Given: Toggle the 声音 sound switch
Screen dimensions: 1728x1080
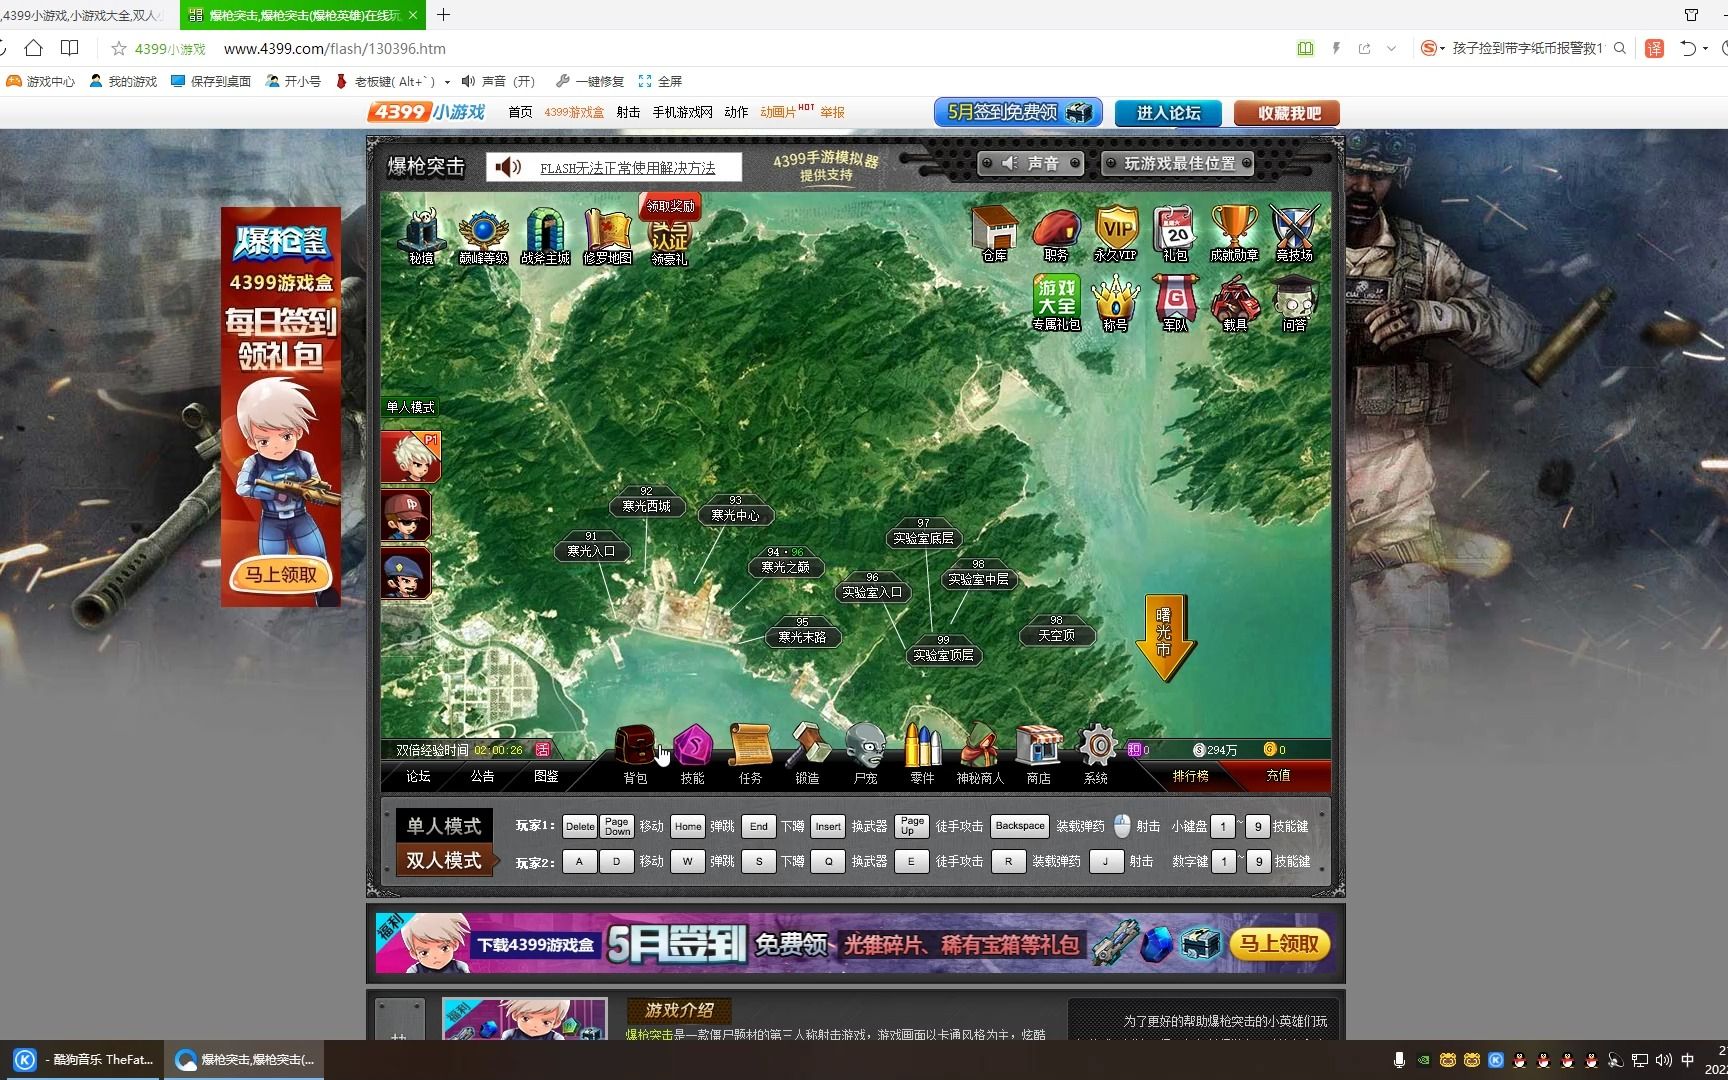Looking at the screenshot, I should coord(1031,163).
